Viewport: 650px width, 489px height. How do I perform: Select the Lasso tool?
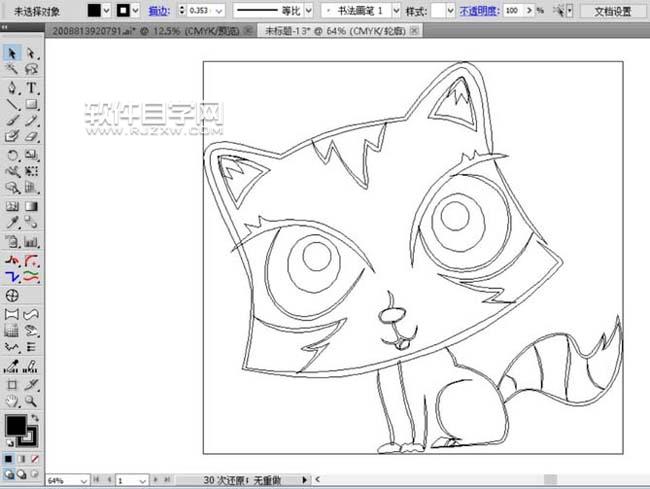point(31,68)
